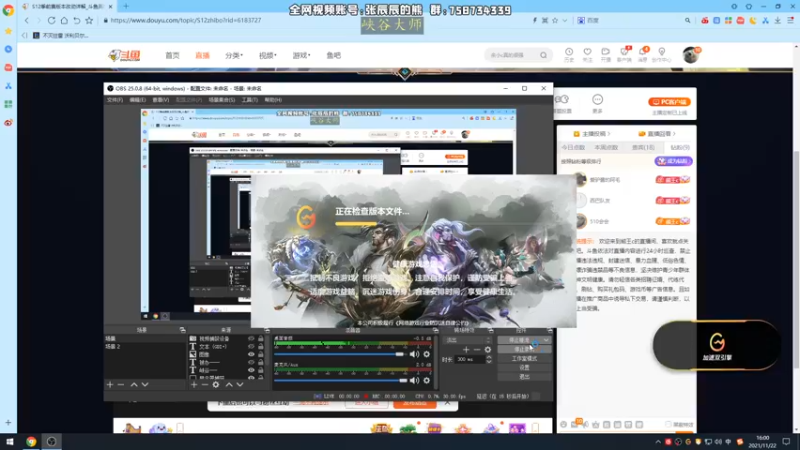The width and height of the screenshot is (800, 450).
Task: Go to 直播 in Douyu navigation
Action: 203,55
